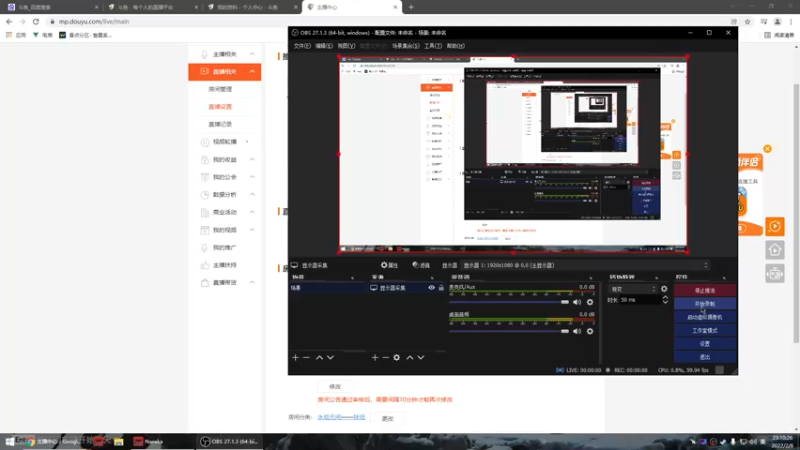Open the 场景集合(S) menu in OBS
Screen dimensions: 800x450
coord(406,46)
